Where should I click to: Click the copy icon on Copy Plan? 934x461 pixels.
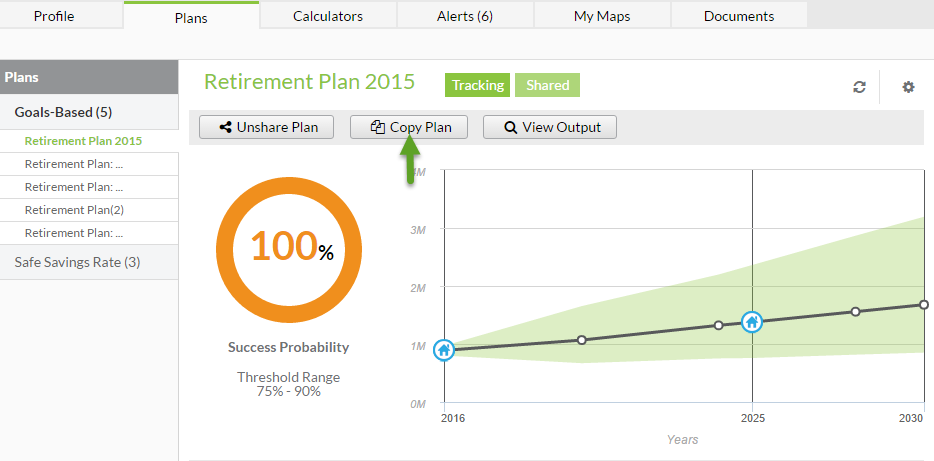click(377, 127)
